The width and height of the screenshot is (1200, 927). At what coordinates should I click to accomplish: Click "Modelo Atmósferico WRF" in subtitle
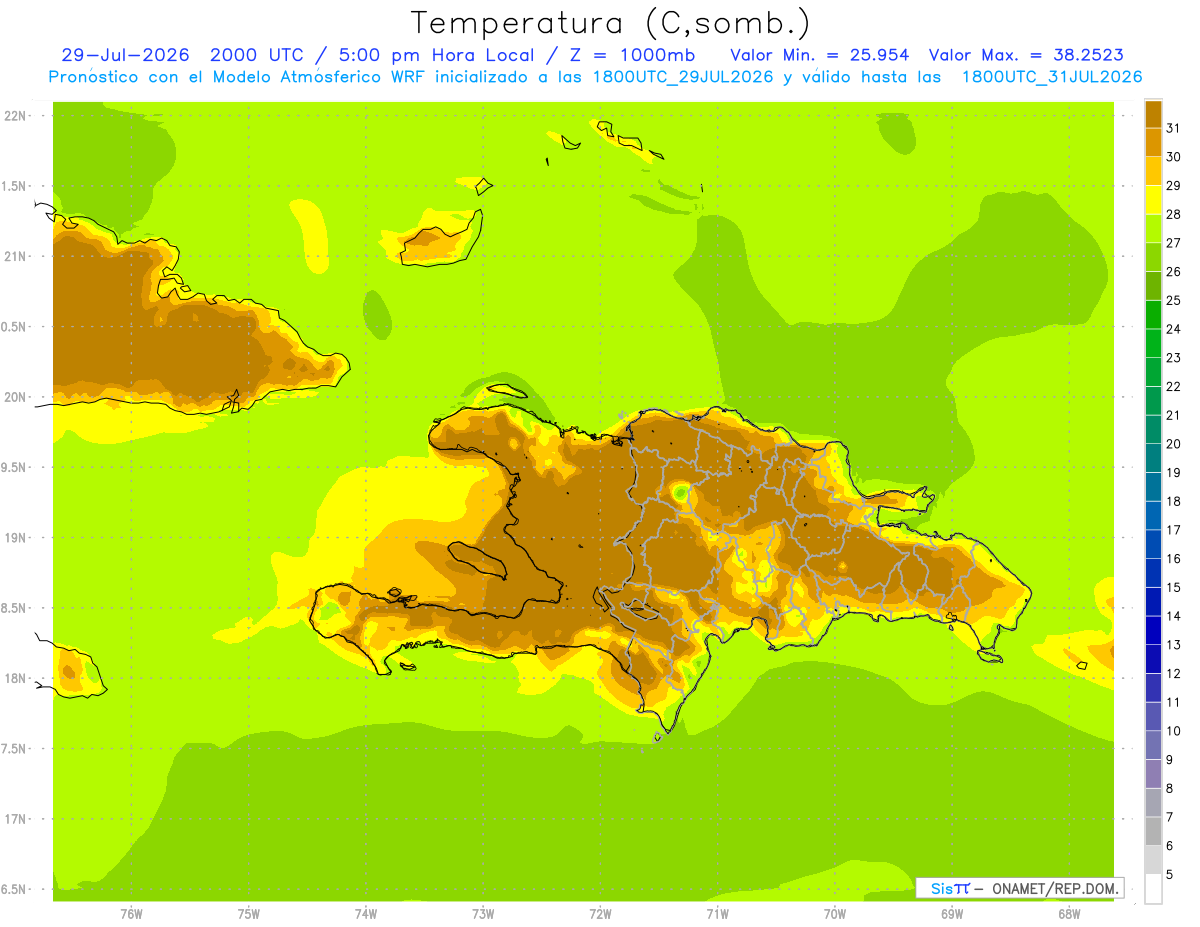(x=321, y=77)
